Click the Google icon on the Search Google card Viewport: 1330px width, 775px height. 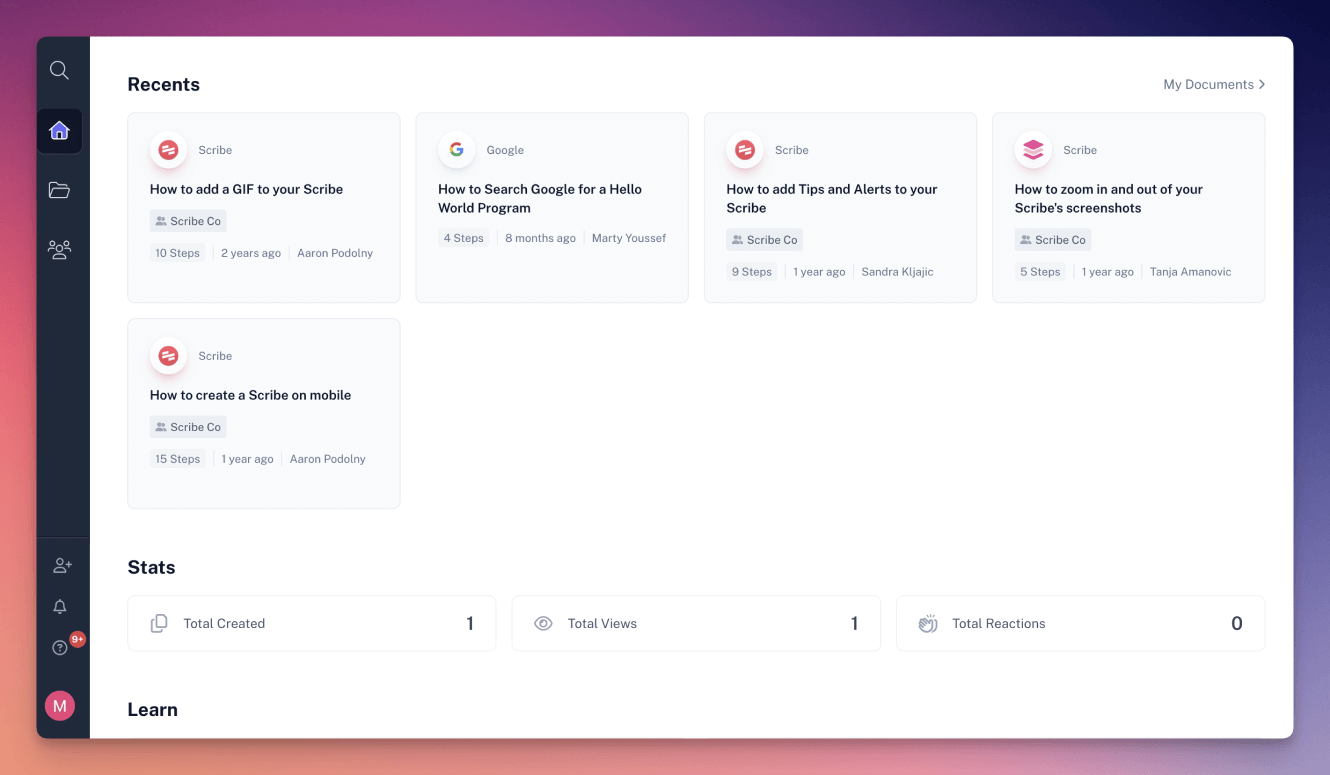click(x=456, y=149)
